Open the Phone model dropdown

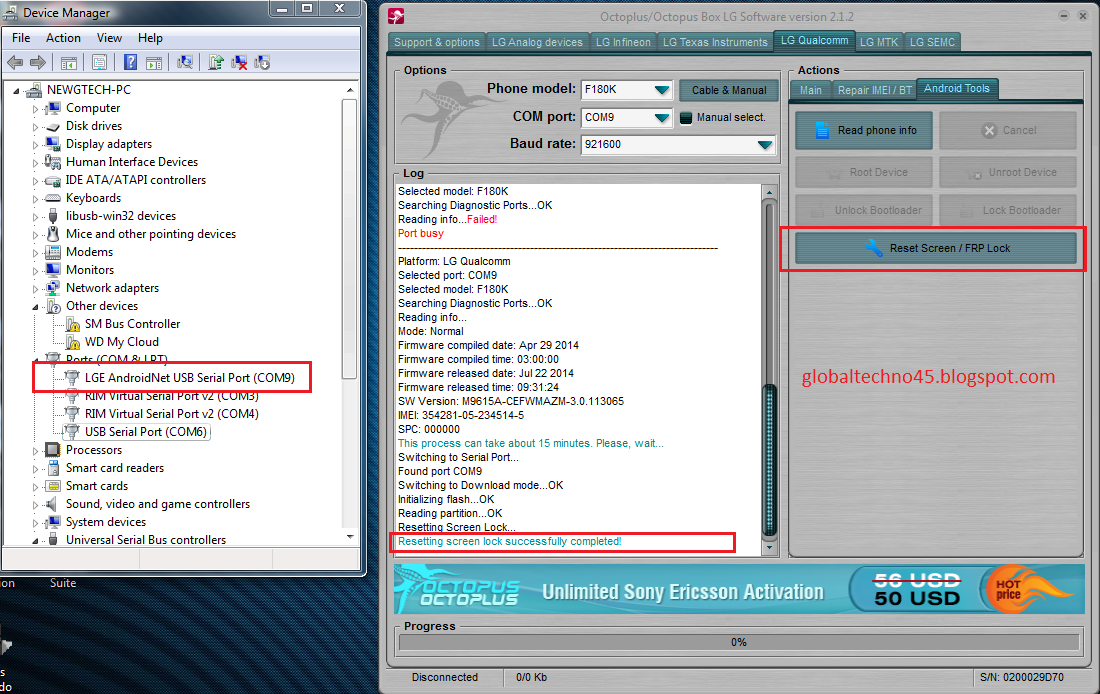tap(661, 90)
